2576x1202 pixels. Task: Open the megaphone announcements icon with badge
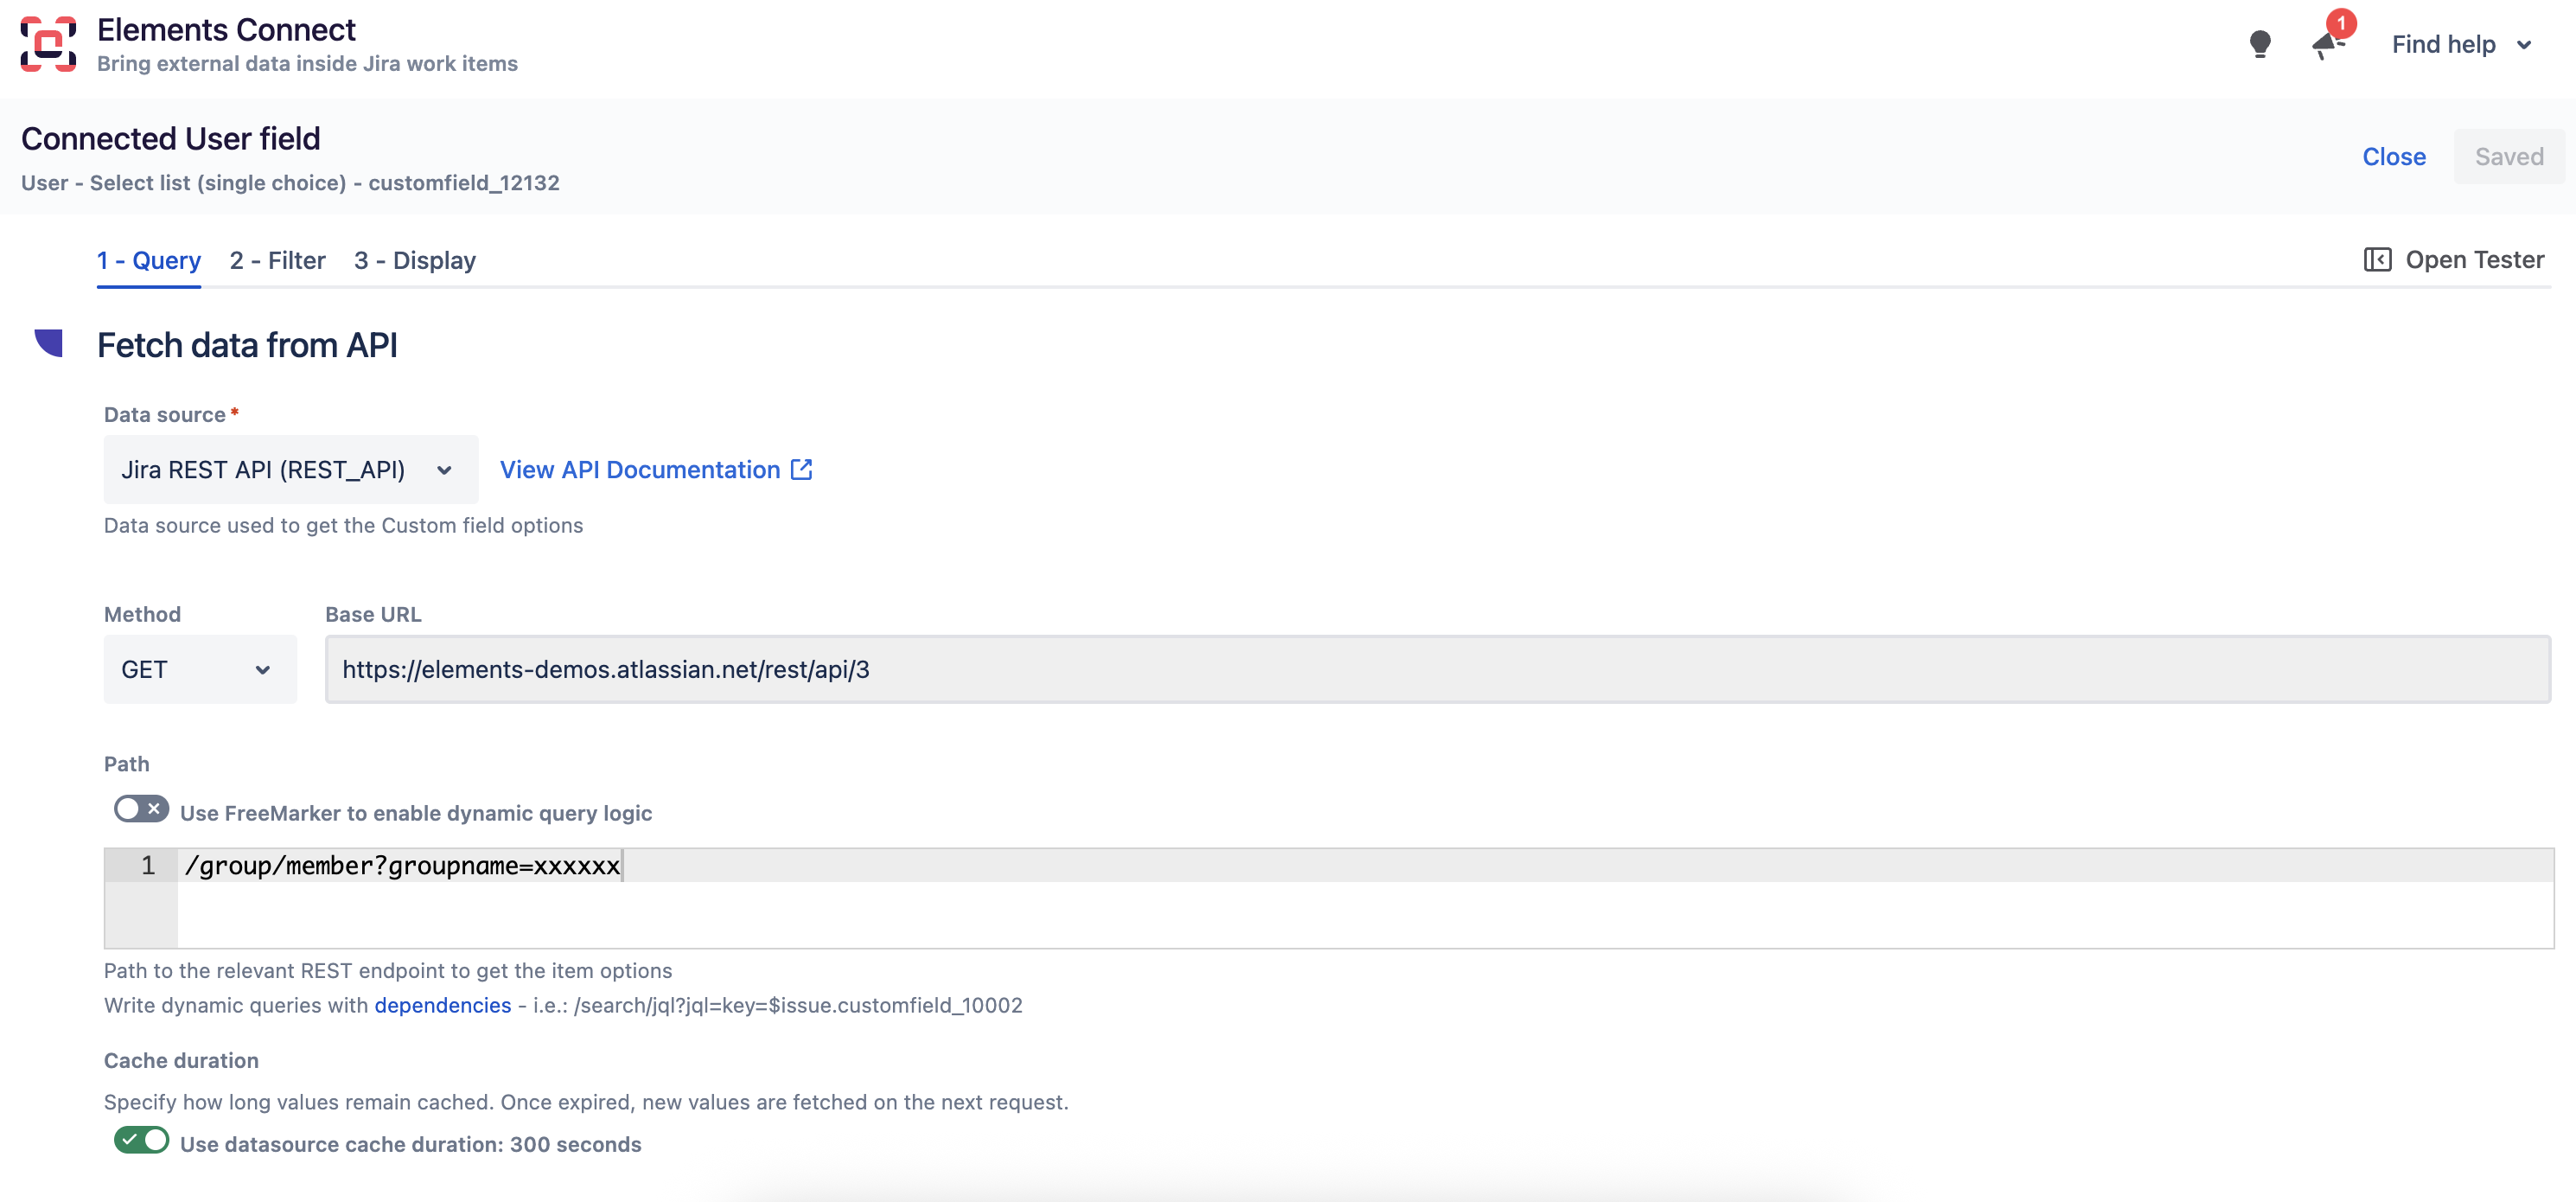tap(2328, 44)
